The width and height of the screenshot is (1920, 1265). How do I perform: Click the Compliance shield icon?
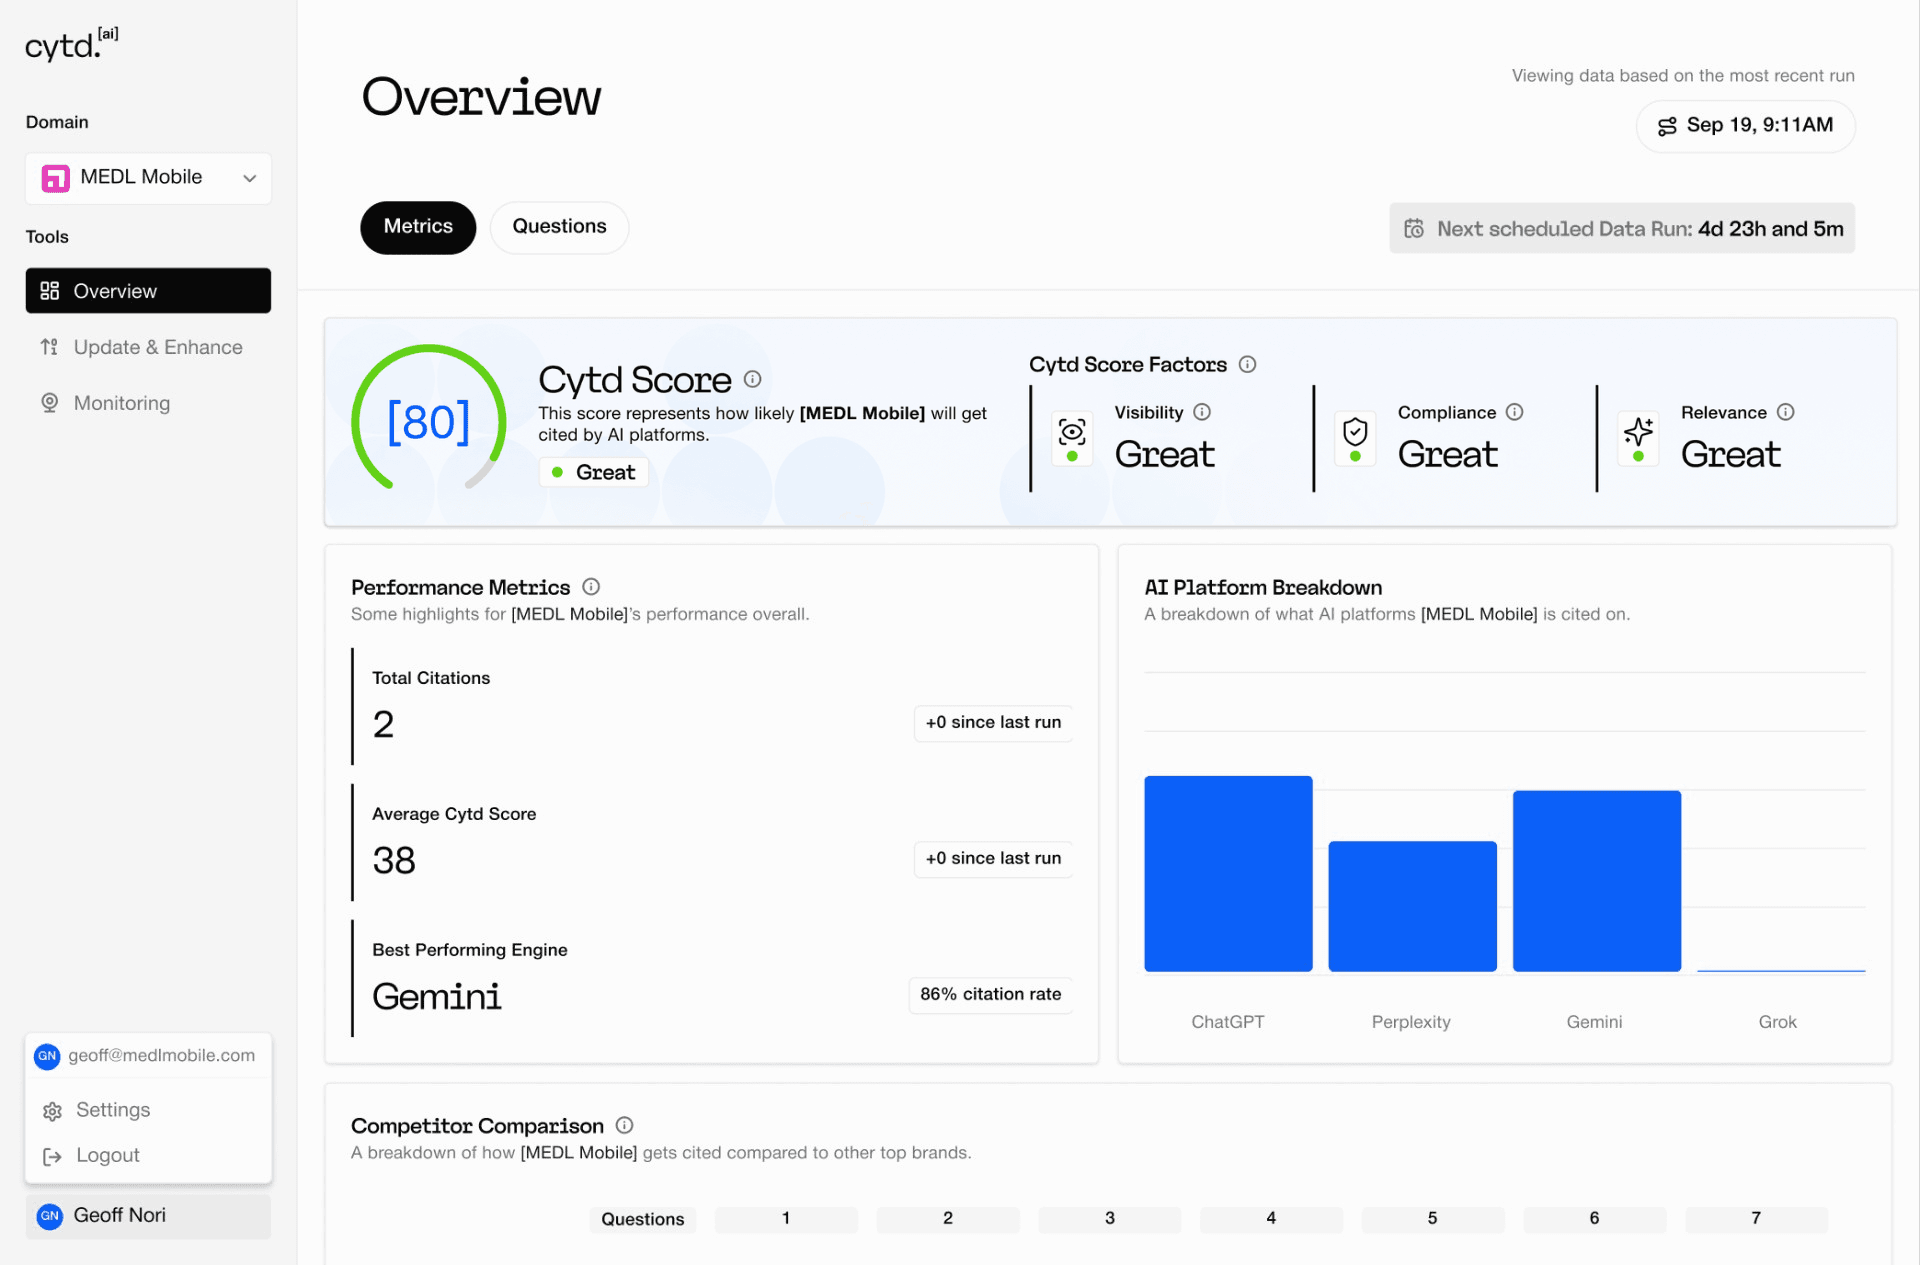[x=1355, y=432]
